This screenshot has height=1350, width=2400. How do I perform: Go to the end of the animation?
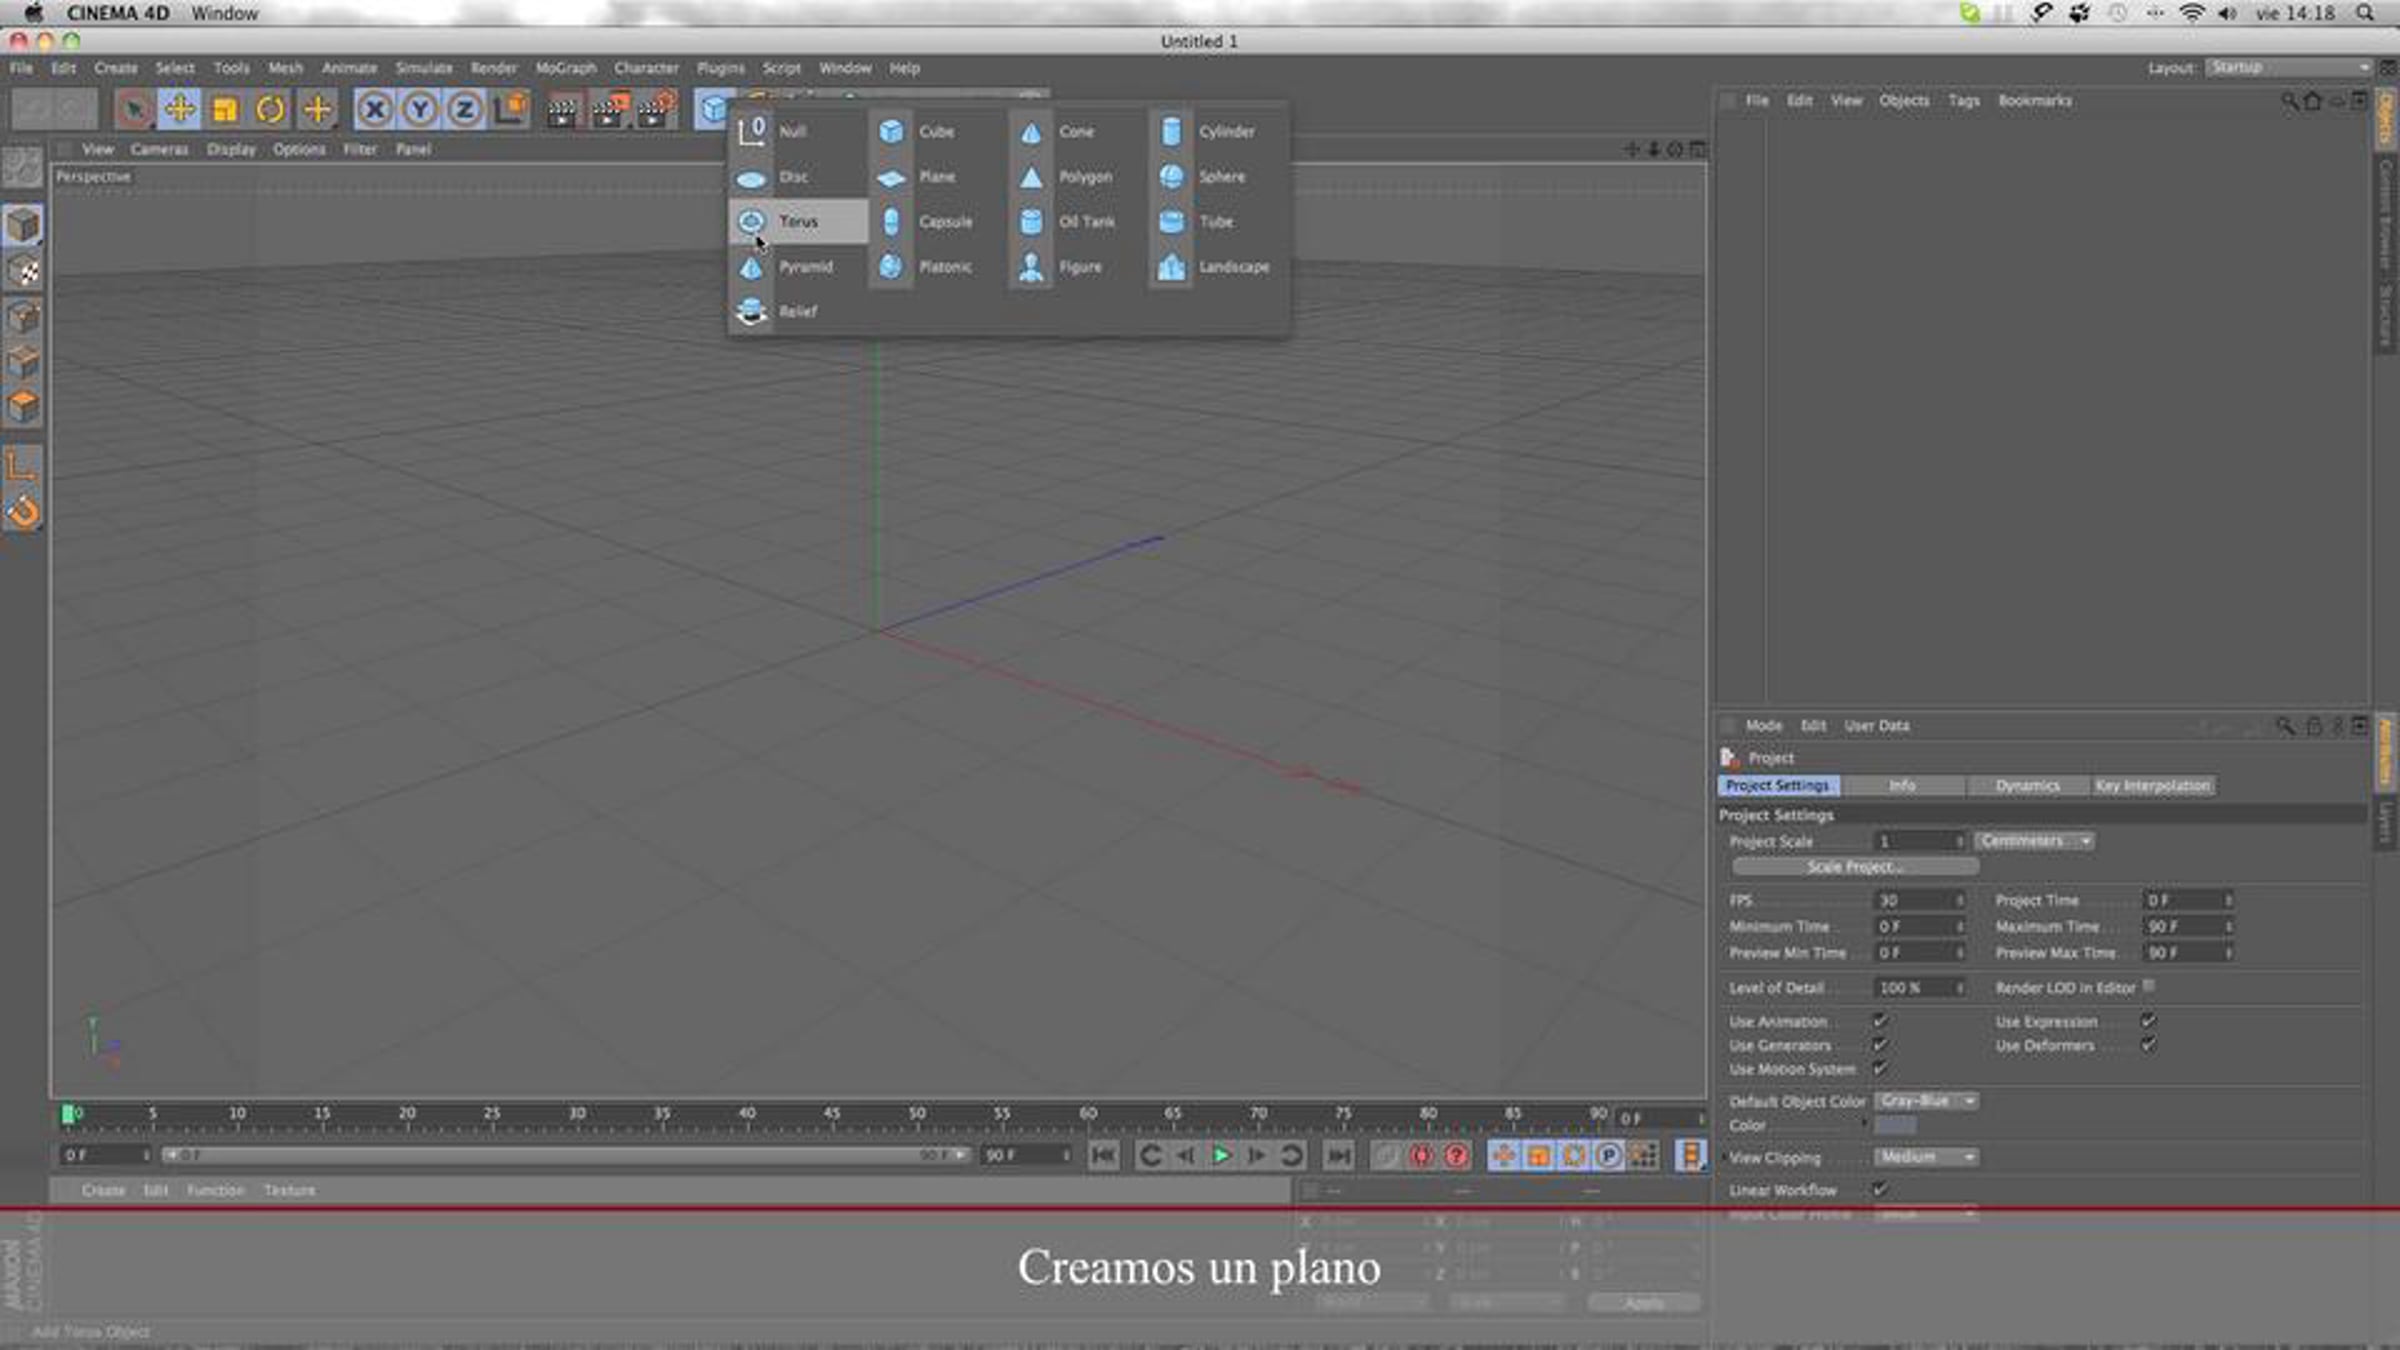[x=1338, y=1156]
